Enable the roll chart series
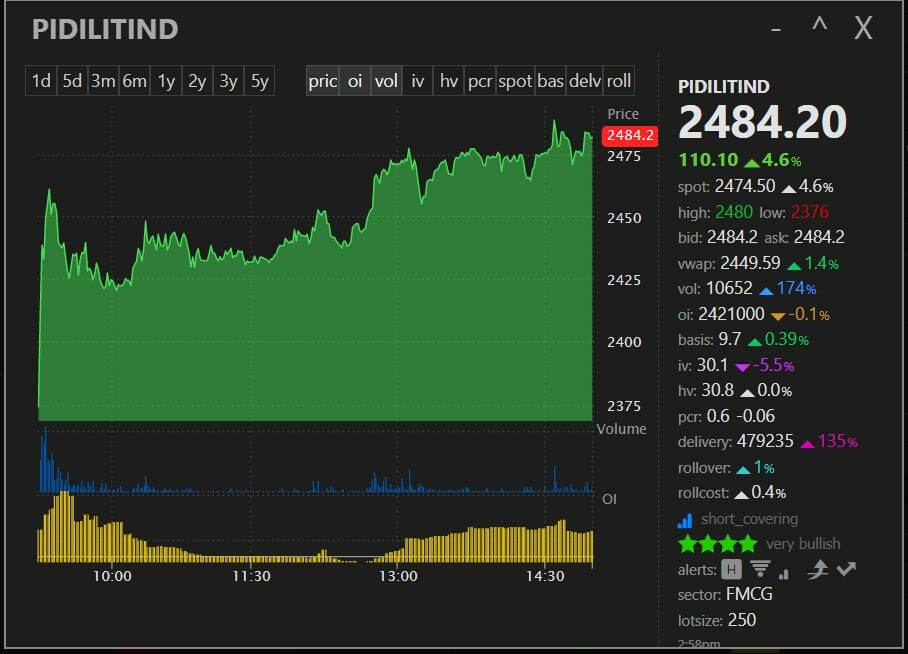Viewport: 908px width, 654px height. click(x=619, y=81)
